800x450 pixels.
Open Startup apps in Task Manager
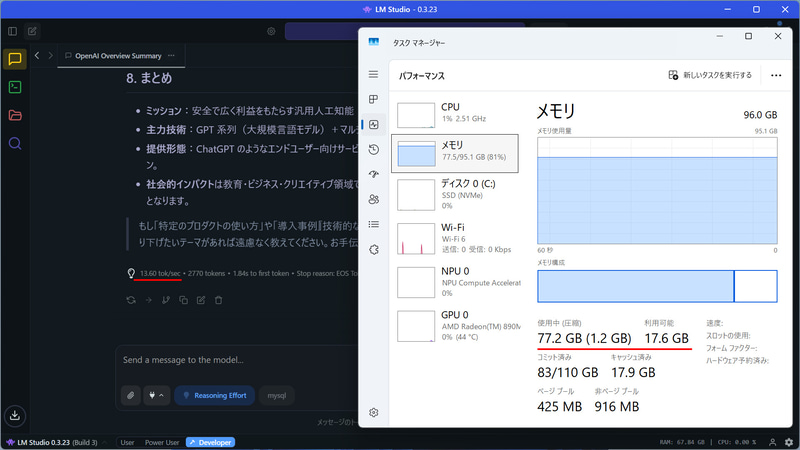point(373,174)
